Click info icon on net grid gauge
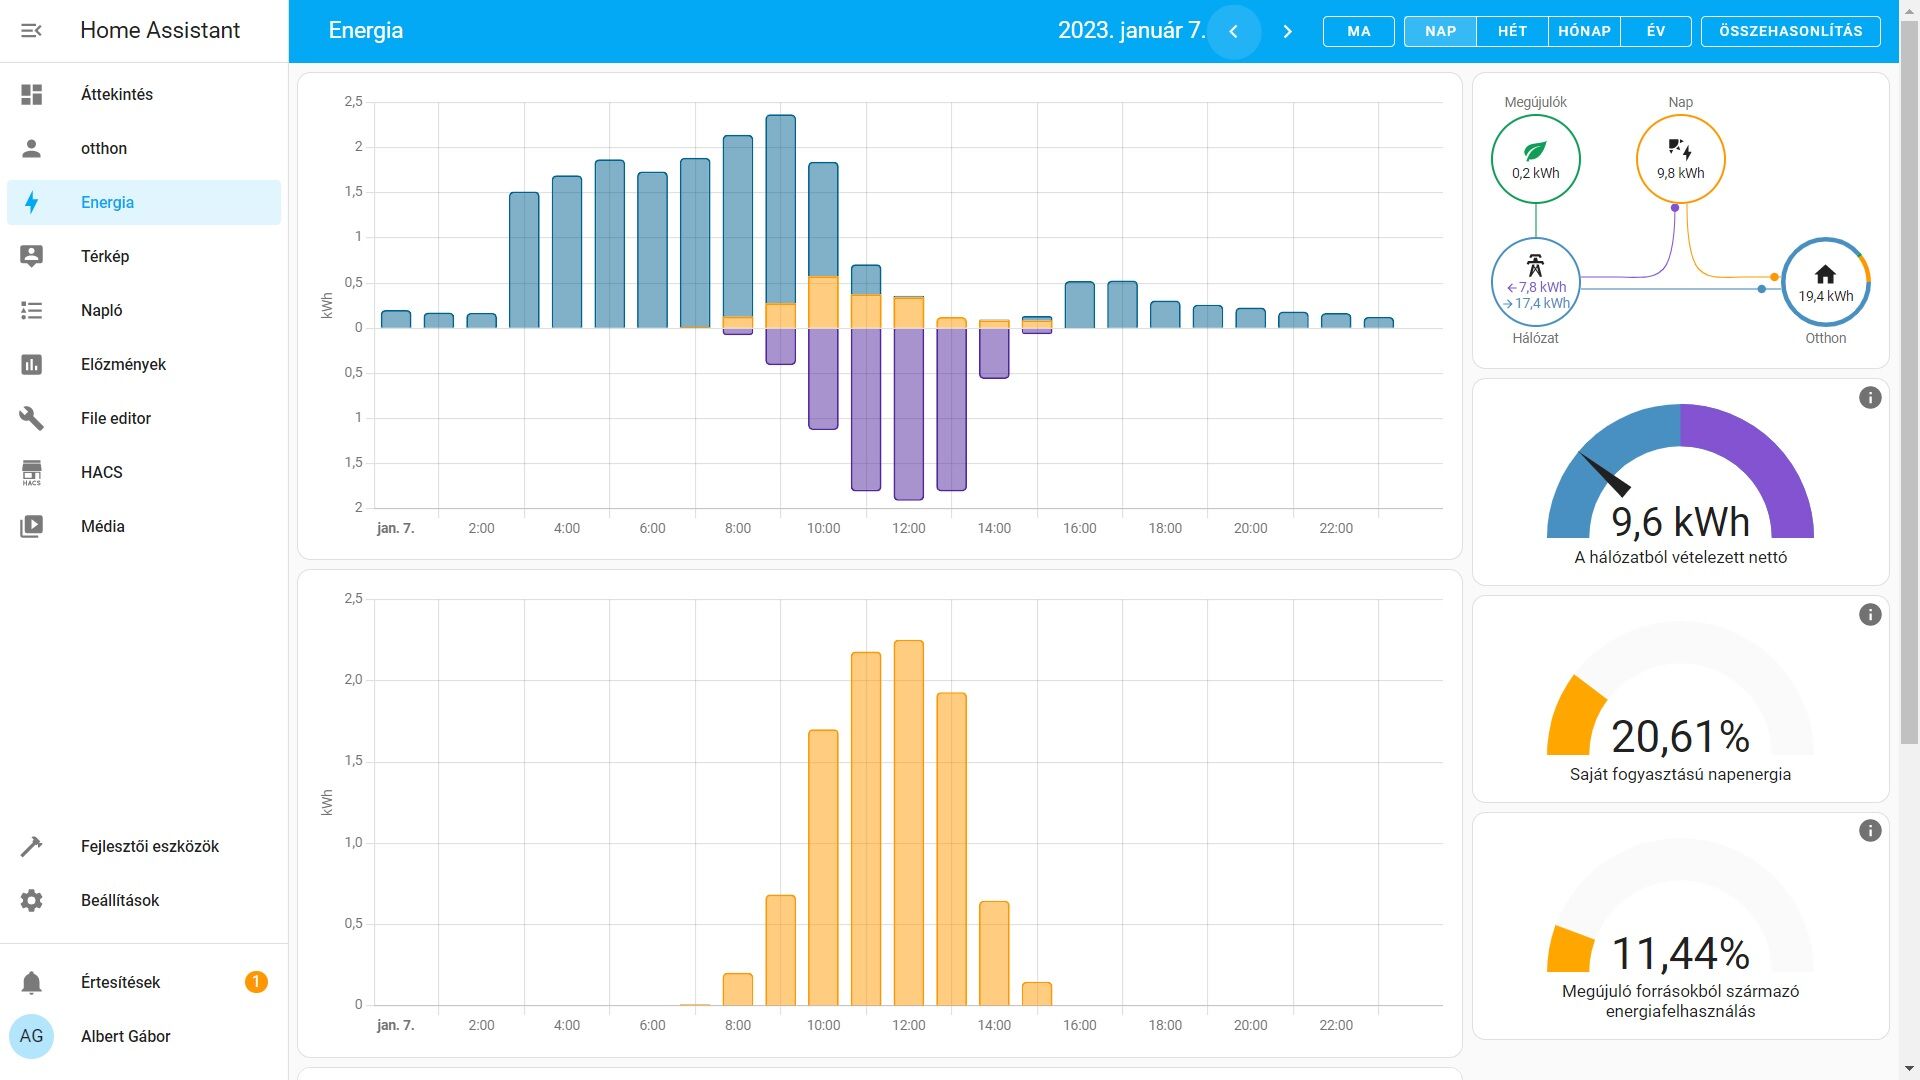This screenshot has height=1080, width=1920. [1869, 398]
